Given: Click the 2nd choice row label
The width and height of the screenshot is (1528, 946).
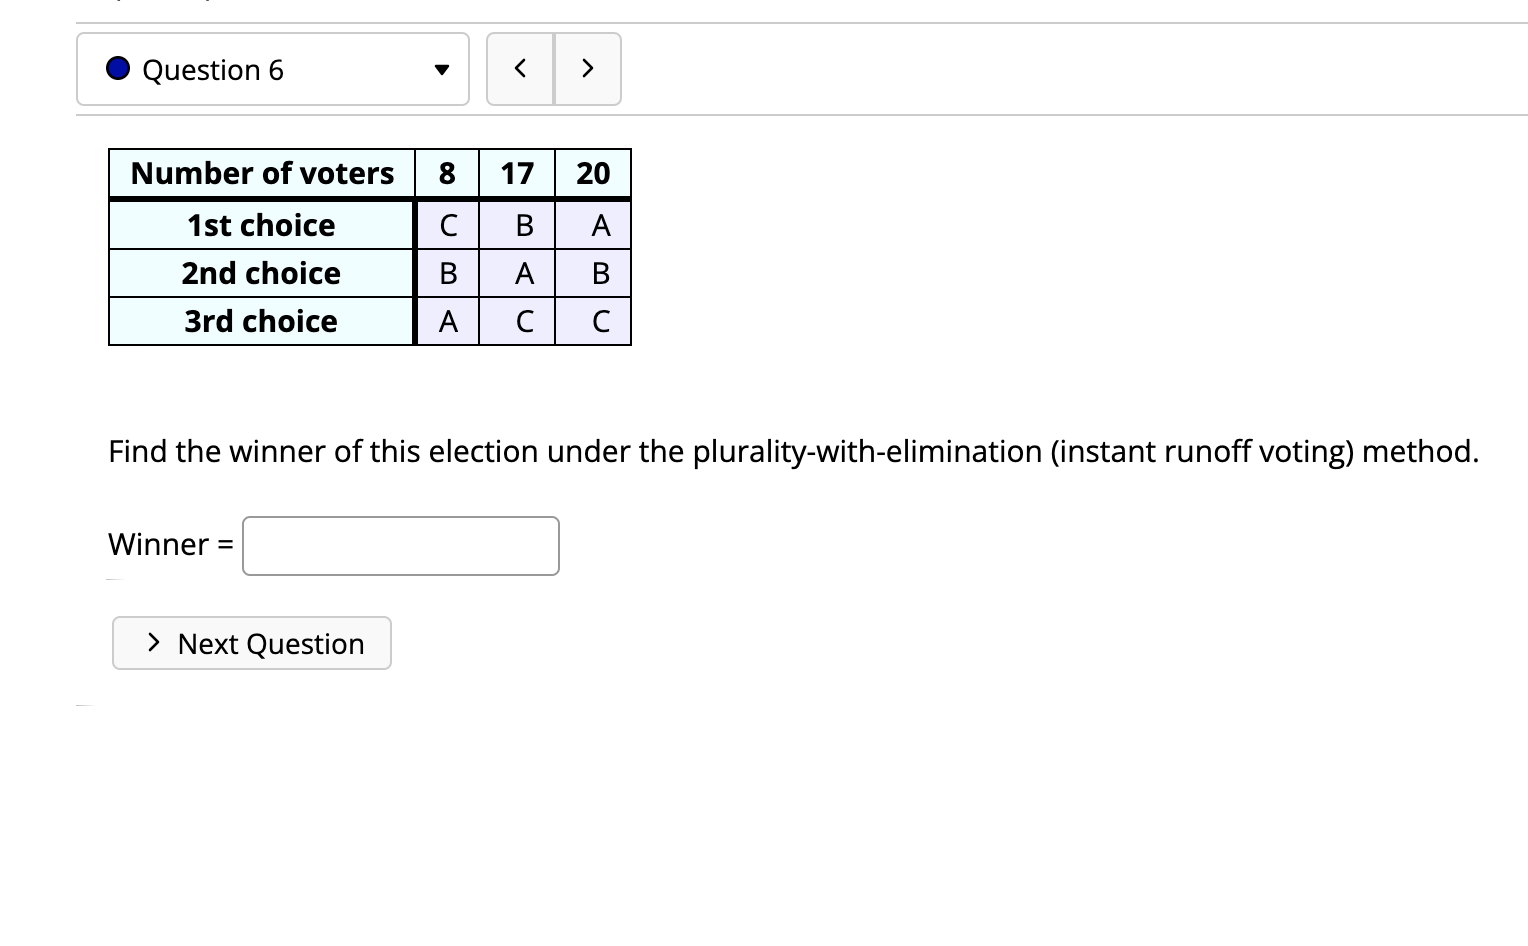Looking at the screenshot, I should click(262, 273).
